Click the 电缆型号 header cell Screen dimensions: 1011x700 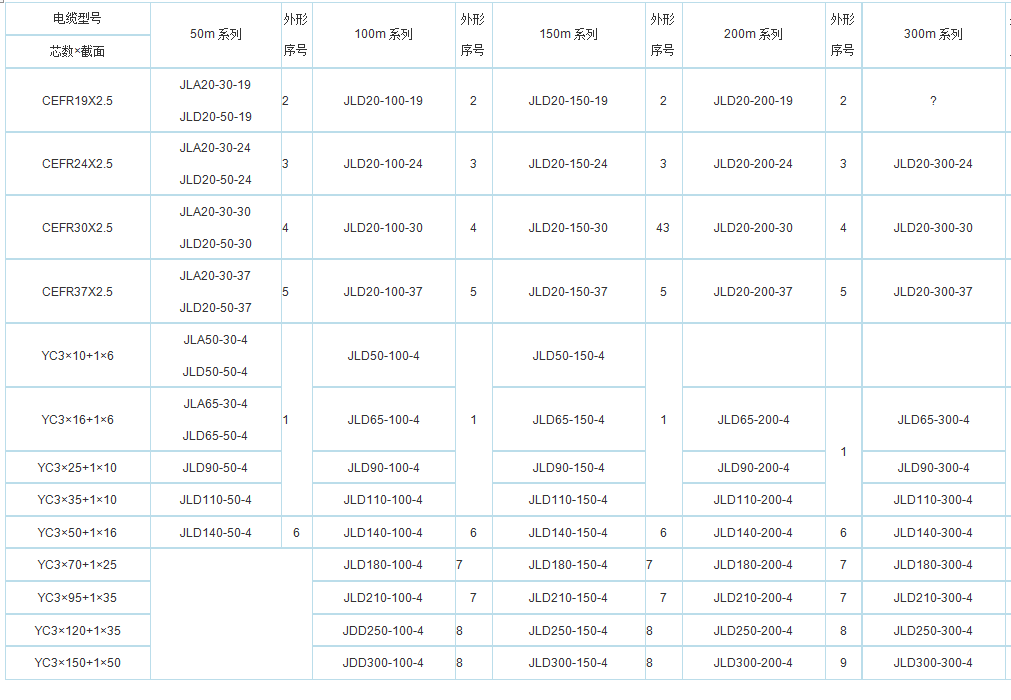pyautogui.click(x=77, y=19)
